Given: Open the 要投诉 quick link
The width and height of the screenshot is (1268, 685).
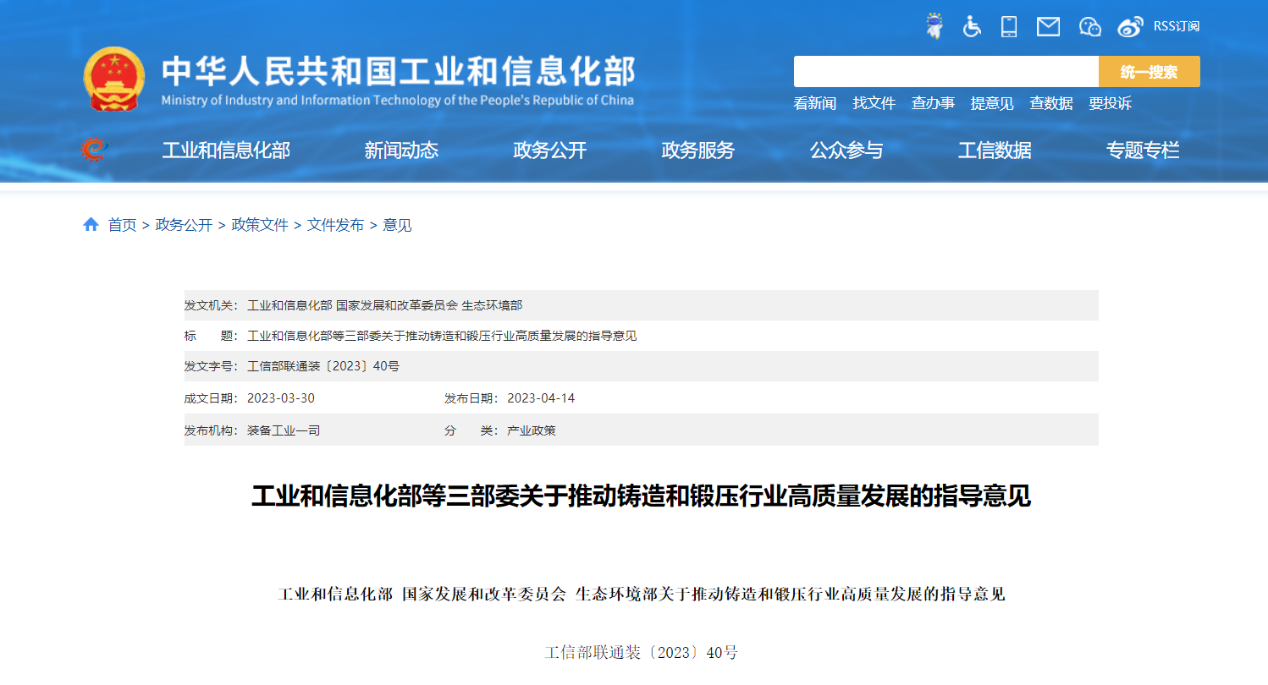Looking at the screenshot, I should 1110,103.
